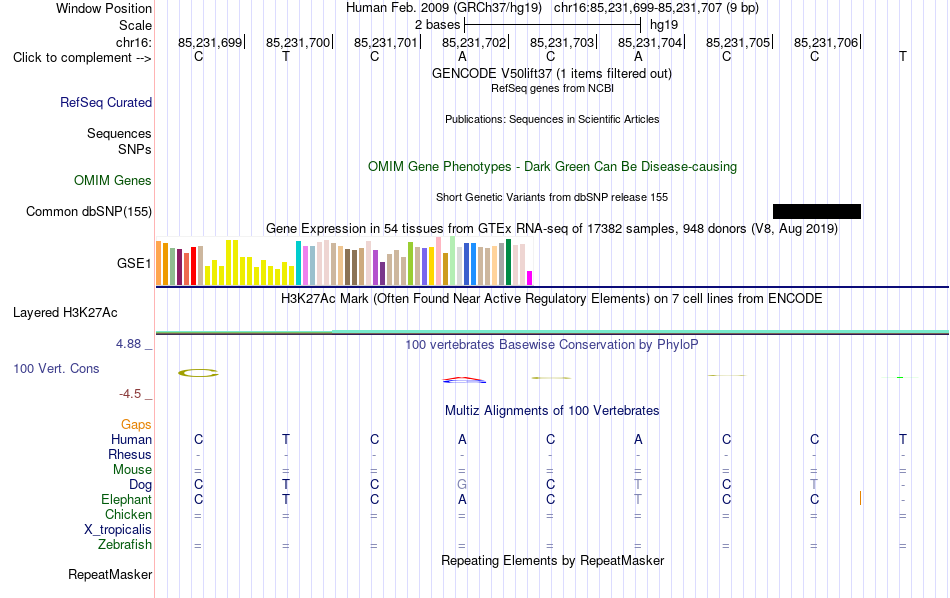Click ruler position label 85,231,699
This screenshot has width=950, height=598.
click(210, 42)
